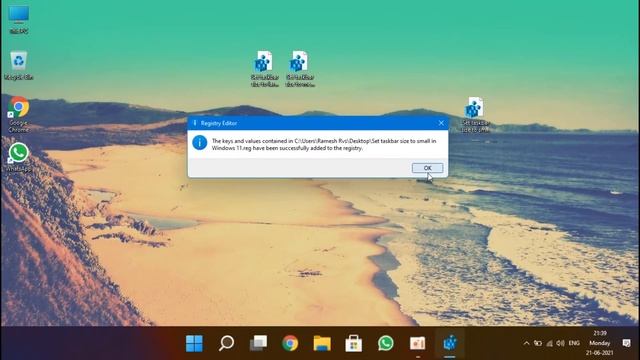This screenshot has height=360, width=640.
Task: Select the This PC desktop icon
Action: (19, 20)
